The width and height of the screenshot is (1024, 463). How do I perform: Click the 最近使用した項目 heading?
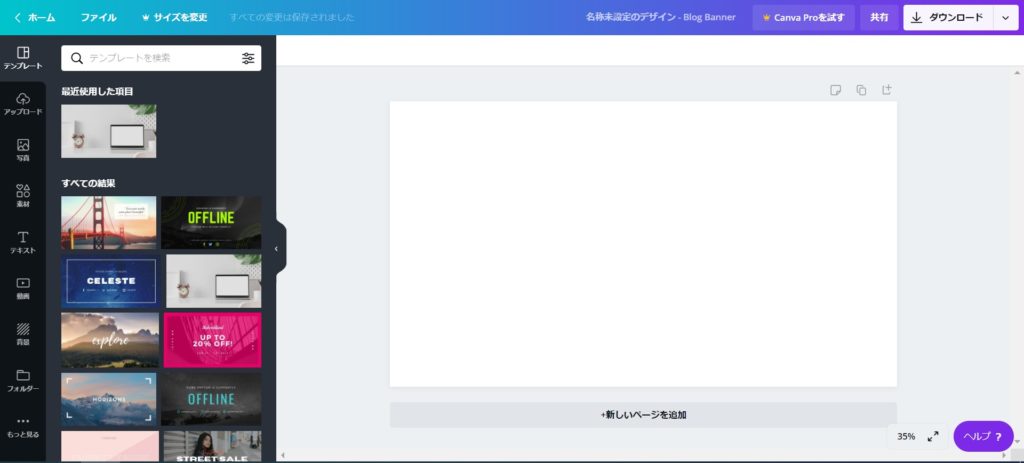(x=97, y=91)
